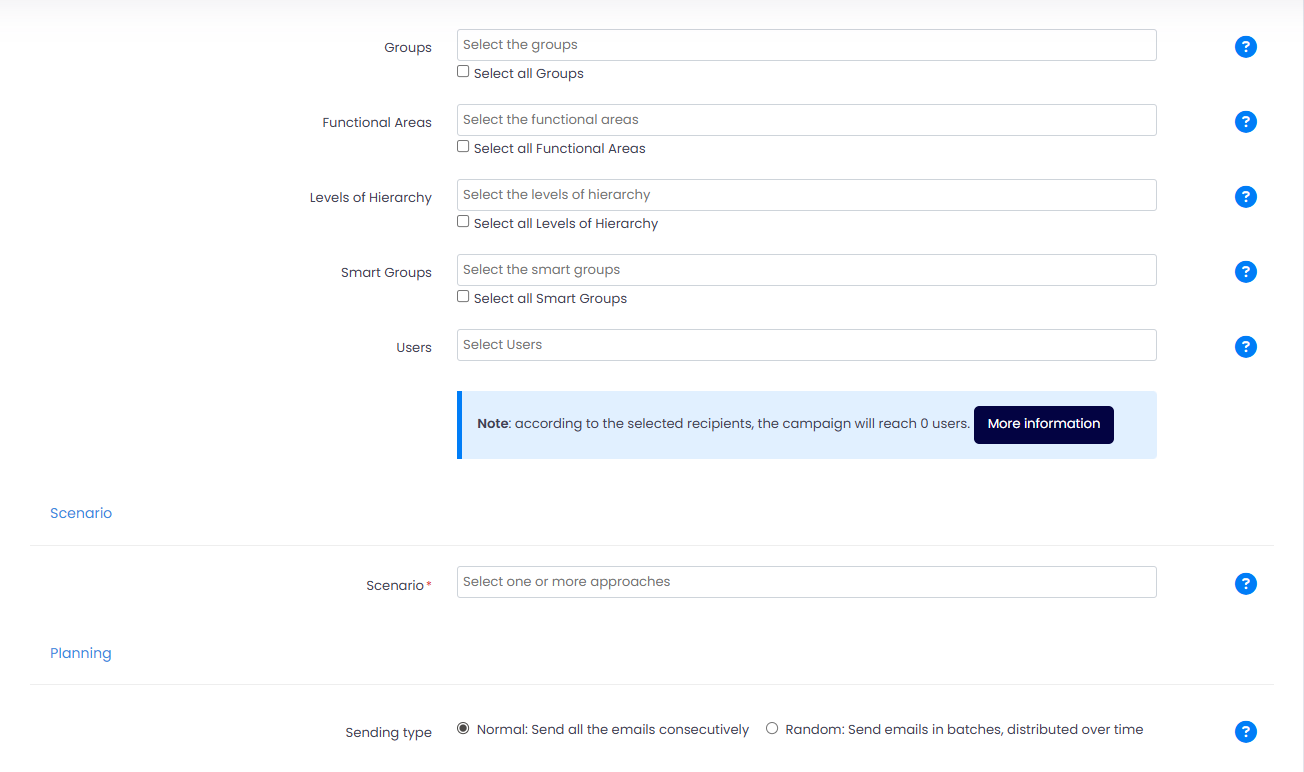Open help icon for Users field

[x=1245, y=347]
